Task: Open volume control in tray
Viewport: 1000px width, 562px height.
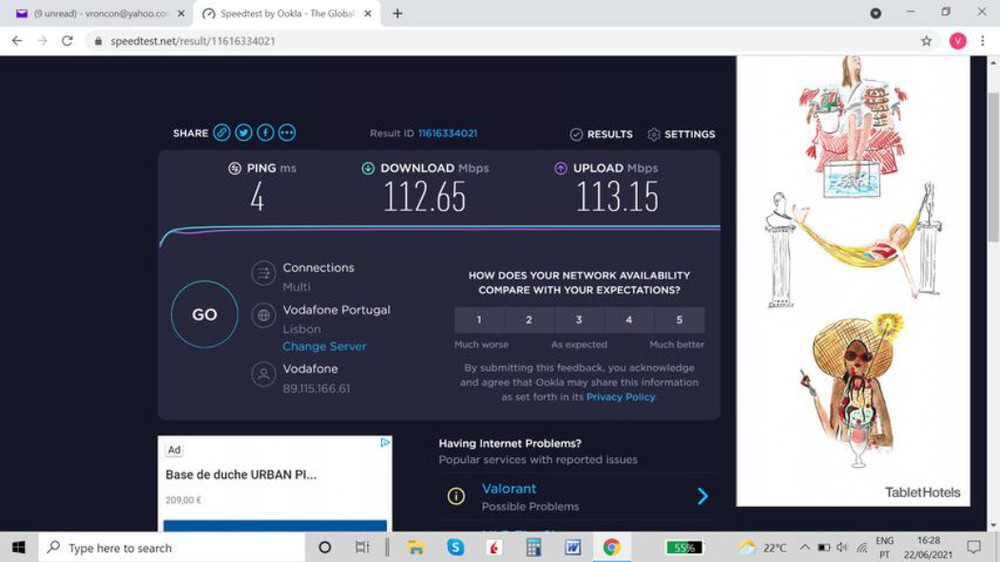Action: pyautogui.click(x=842, y=547)
